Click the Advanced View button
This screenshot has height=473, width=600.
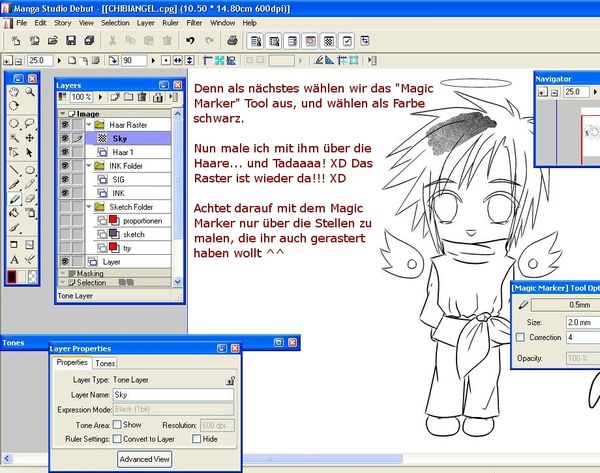(144, 459)
